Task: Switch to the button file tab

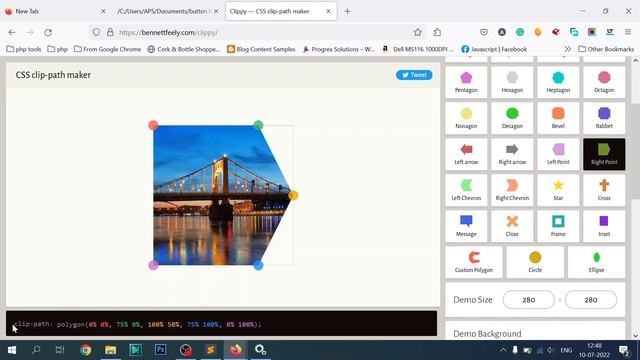Action: coord(168,11)
